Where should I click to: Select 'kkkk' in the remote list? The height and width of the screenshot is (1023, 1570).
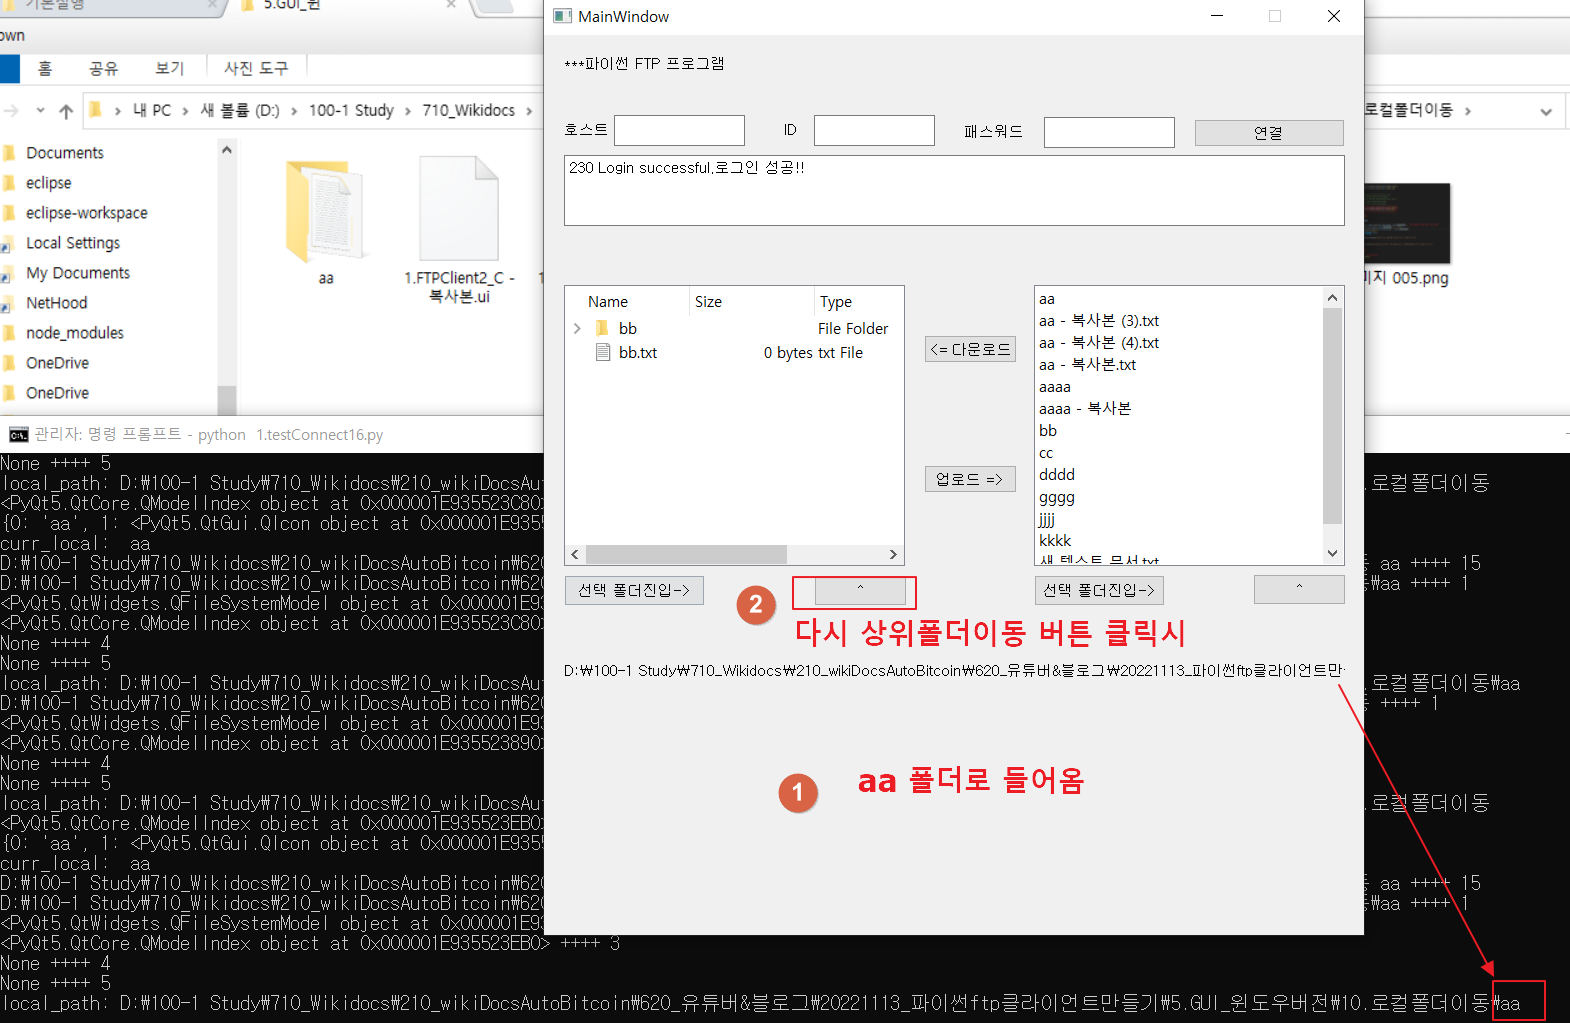click(1055, 541)
